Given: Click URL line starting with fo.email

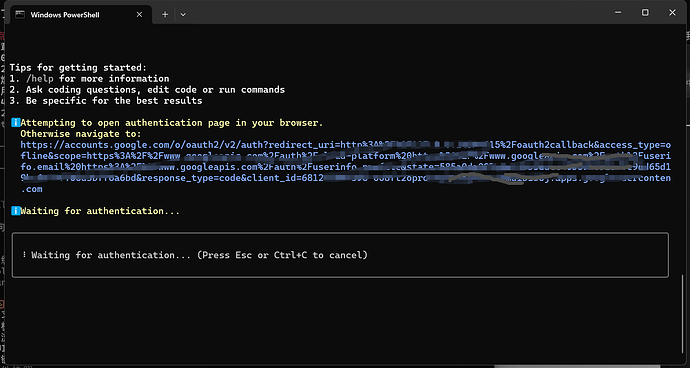Looking at the screenshot, I should [x=346, y=167].
